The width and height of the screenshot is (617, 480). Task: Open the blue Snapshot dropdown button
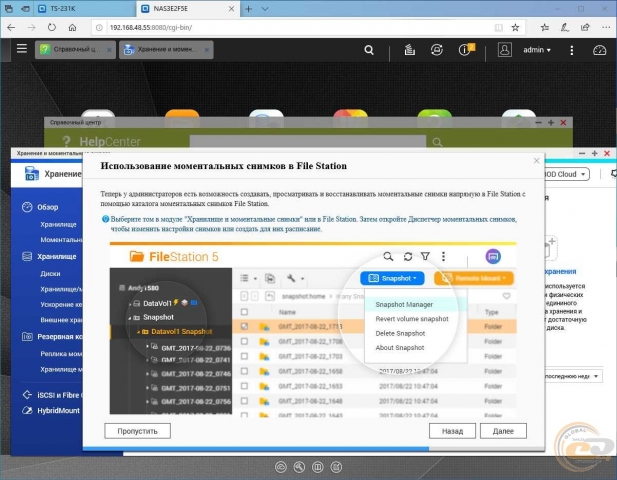coord(392,278)
